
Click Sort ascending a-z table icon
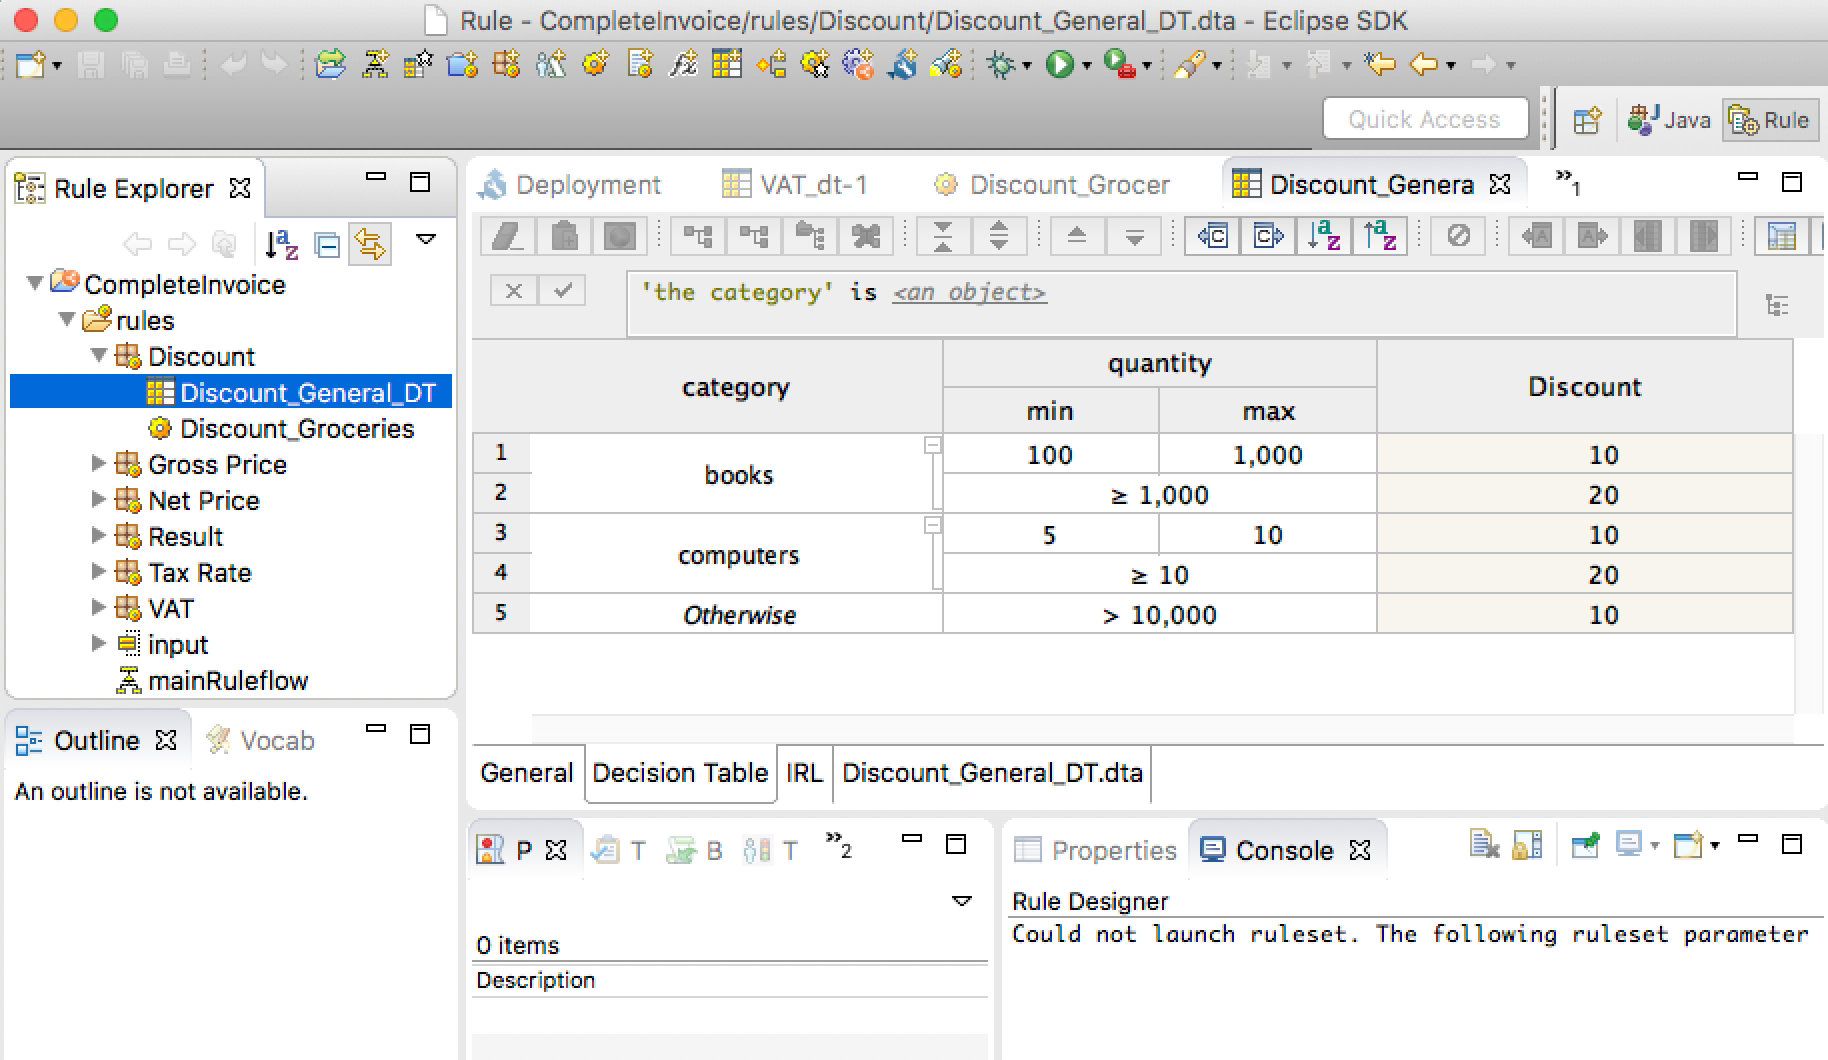coord(1324,237)
